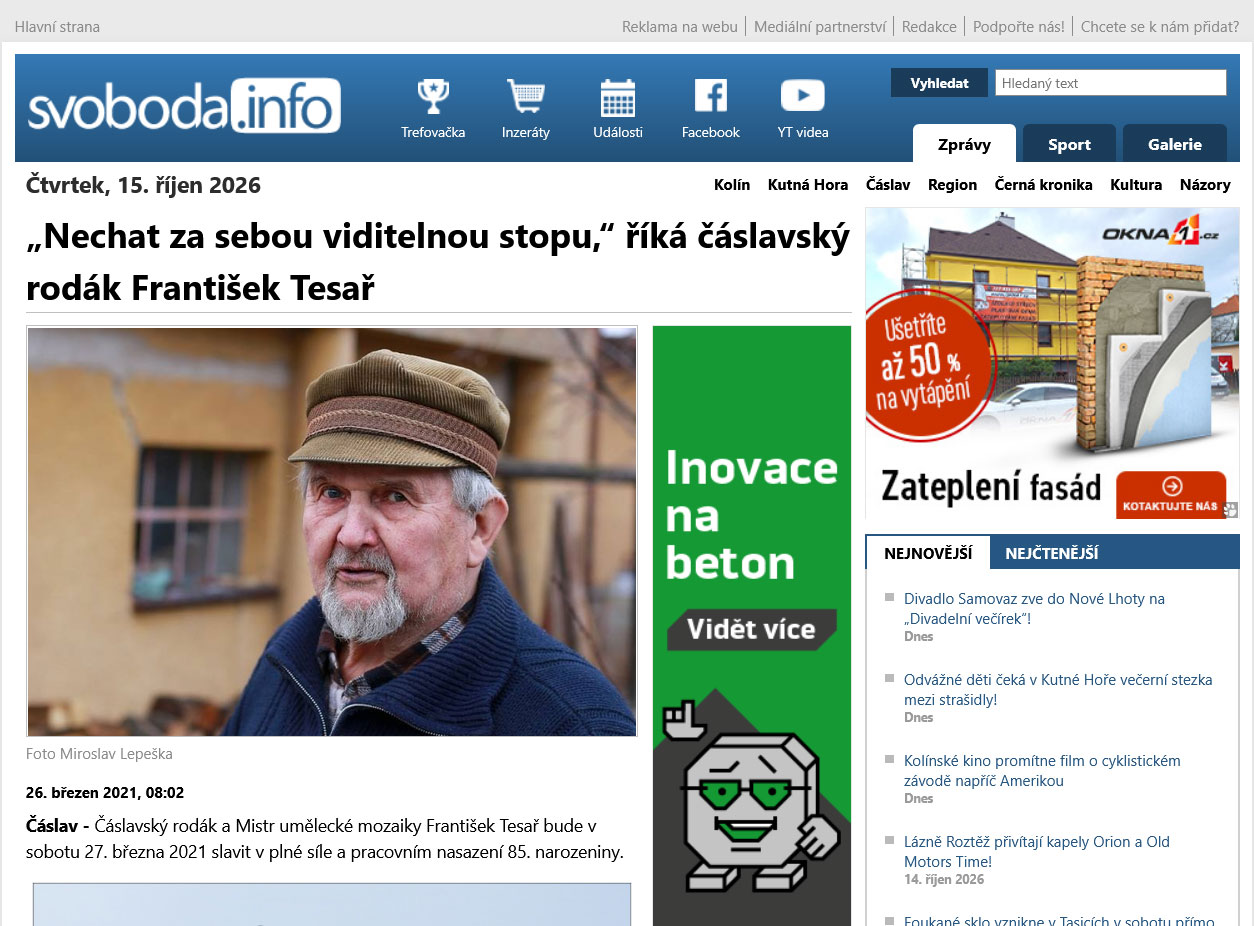The image size is (1254, 926).
Task: Open Divadlo Samovaz news article
Action: click(1034, 608)
